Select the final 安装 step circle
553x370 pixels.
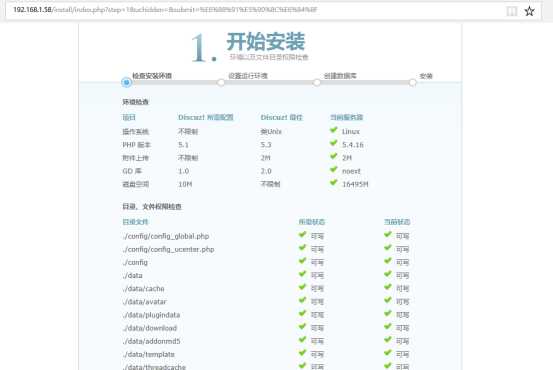tap(412, 83)
